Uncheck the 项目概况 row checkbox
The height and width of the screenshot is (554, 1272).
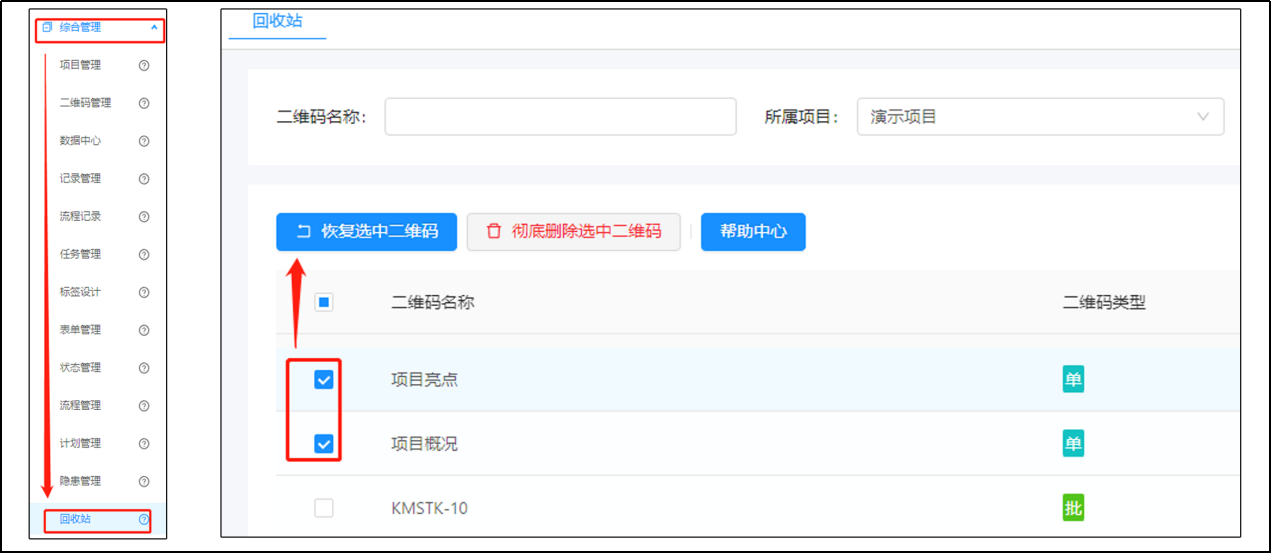324,443
